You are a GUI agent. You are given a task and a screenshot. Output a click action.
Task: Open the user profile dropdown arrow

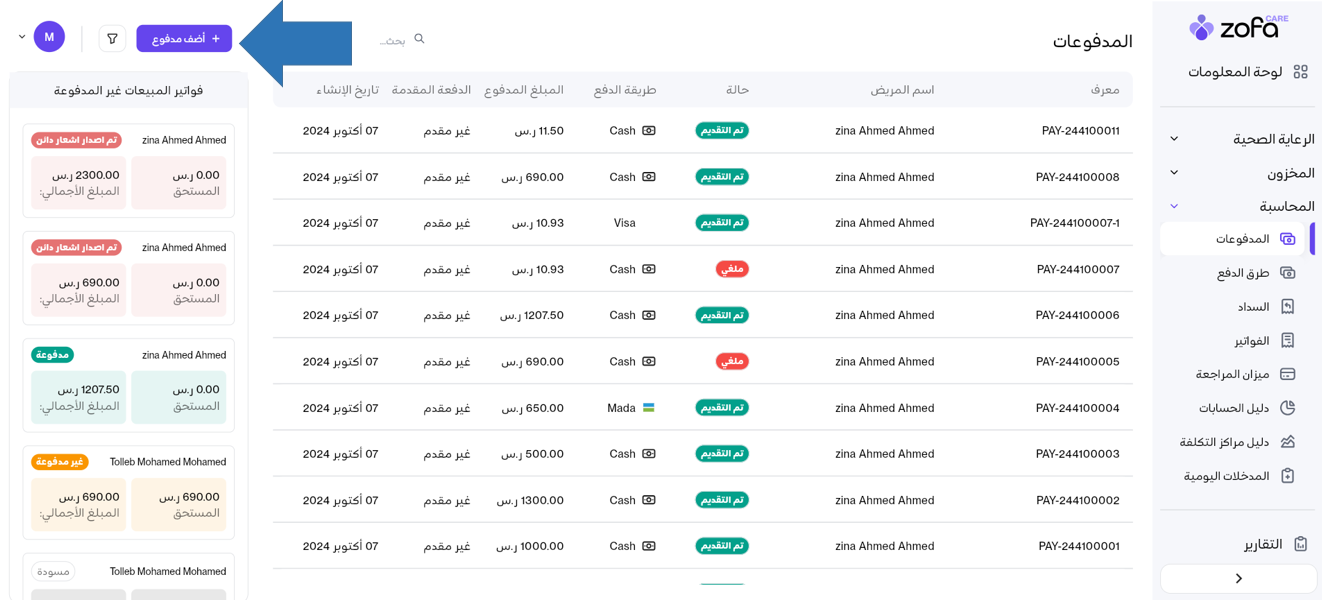22,38
